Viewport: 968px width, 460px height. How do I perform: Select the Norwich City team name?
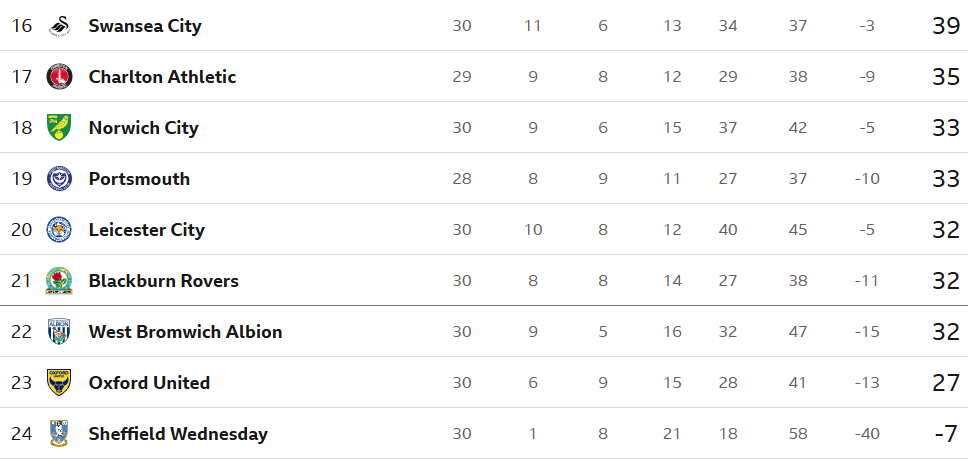[143, 128]
